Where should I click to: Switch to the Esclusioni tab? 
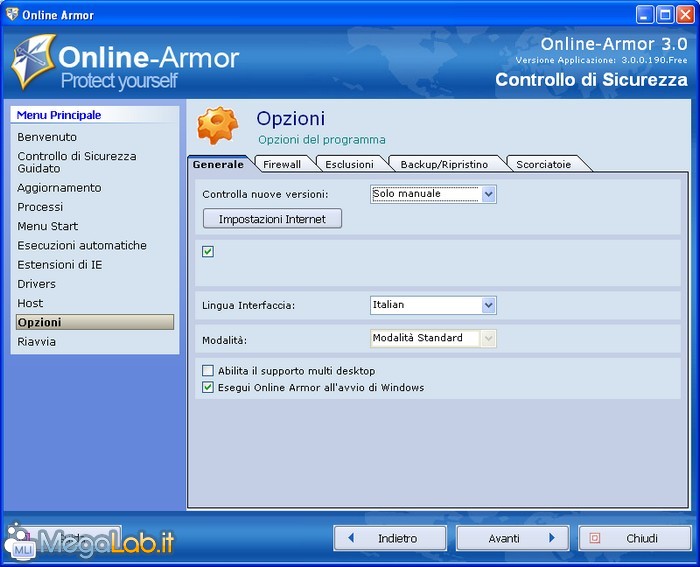(x=349, y=164)
